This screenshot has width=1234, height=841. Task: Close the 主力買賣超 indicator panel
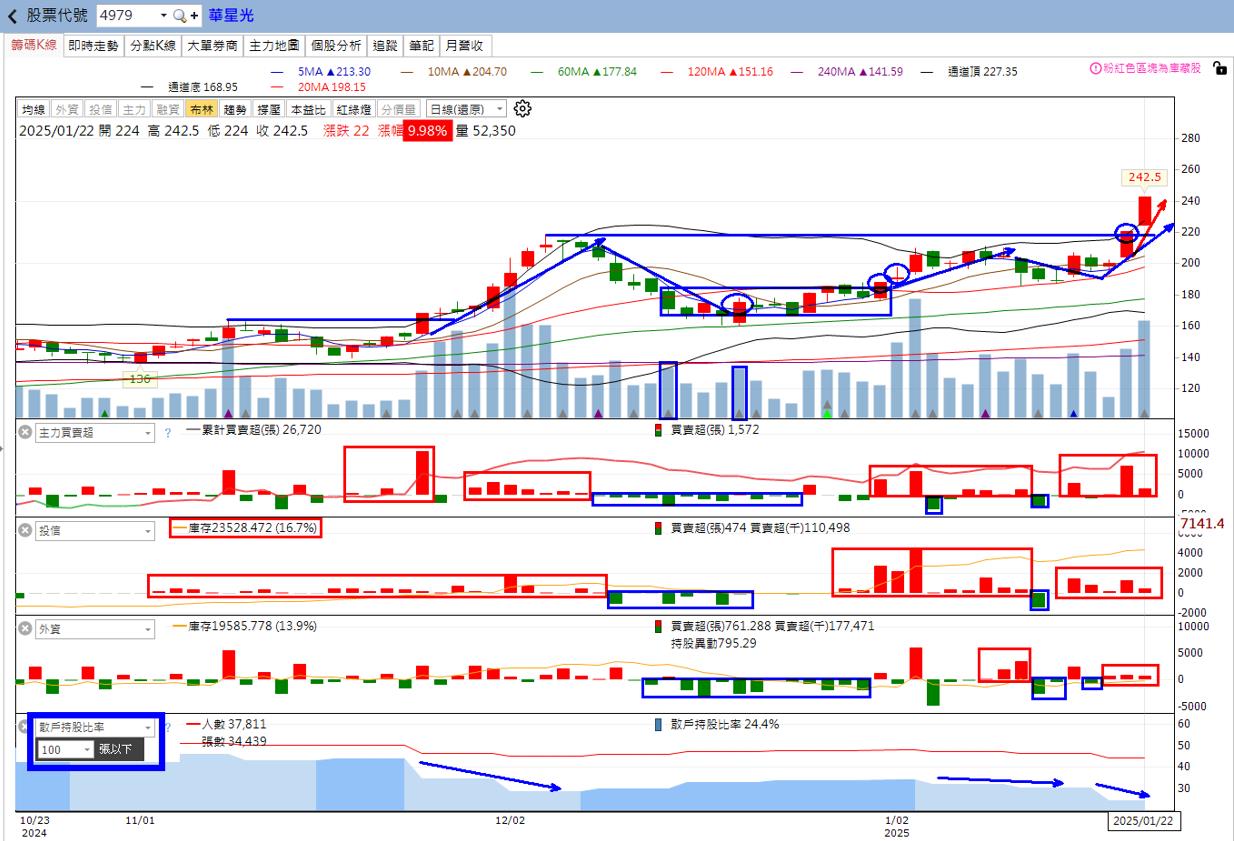(24, 433)
